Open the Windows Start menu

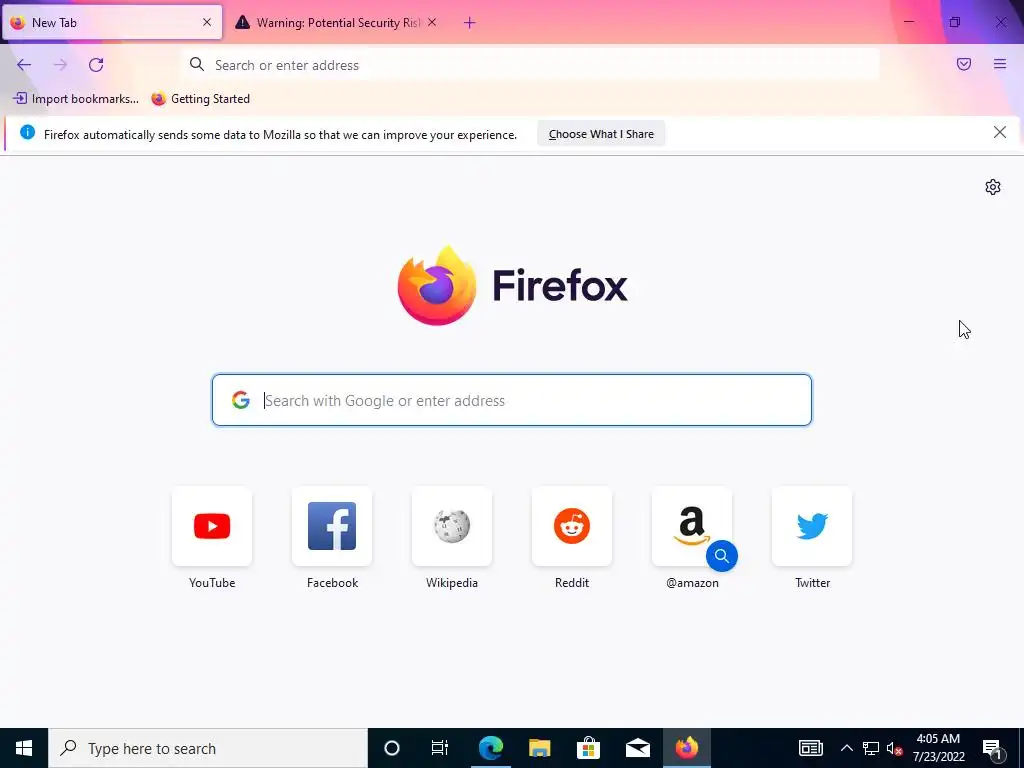tap(24, 748)
